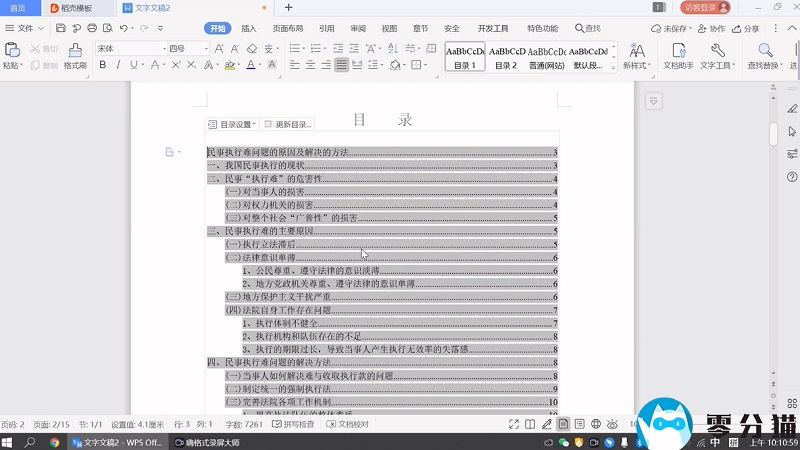
Task: Open the 页面布局 (Page Layout) ribbon tab
Action: 288,29
